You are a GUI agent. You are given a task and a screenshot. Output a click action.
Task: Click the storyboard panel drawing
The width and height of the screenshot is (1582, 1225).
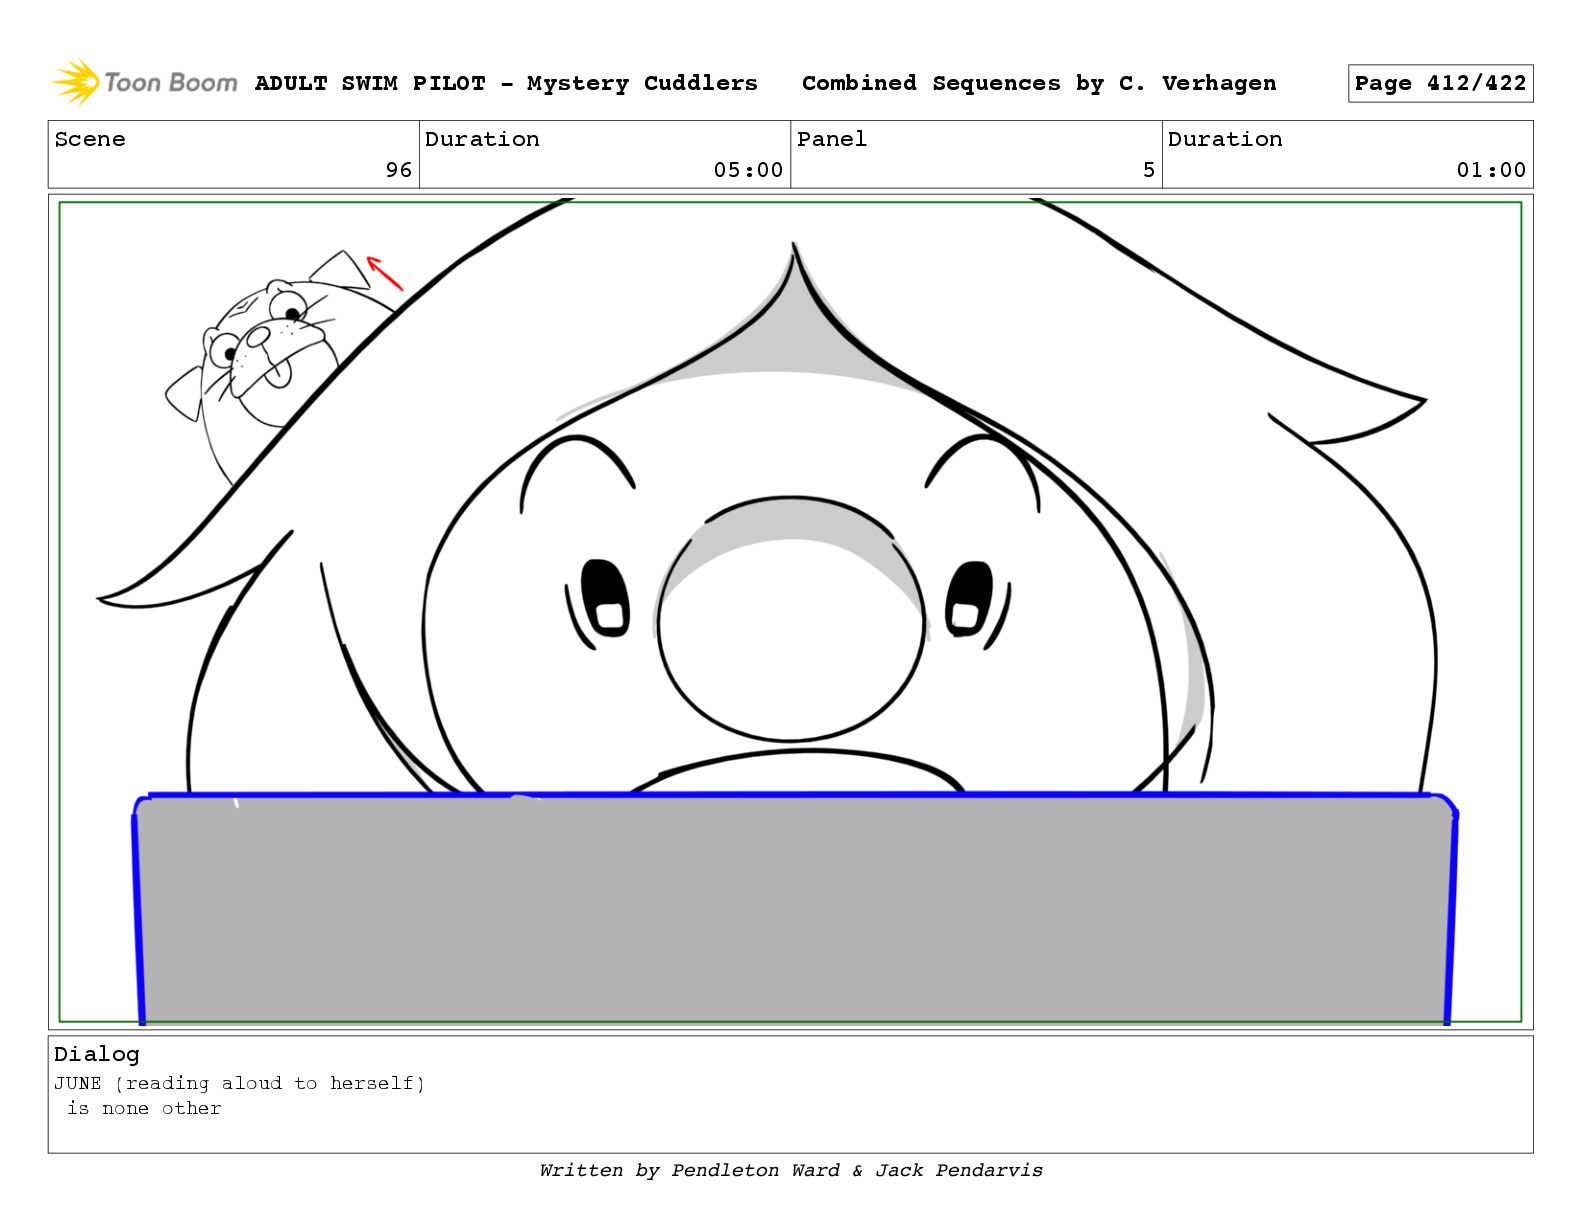(790, 612)
